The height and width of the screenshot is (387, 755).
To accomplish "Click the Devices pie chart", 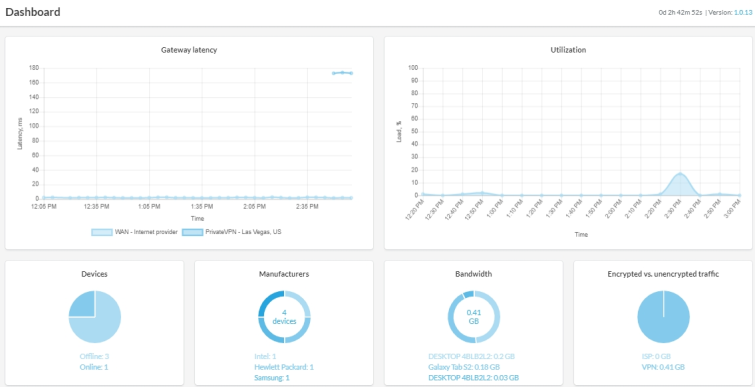I will point(95,317).
